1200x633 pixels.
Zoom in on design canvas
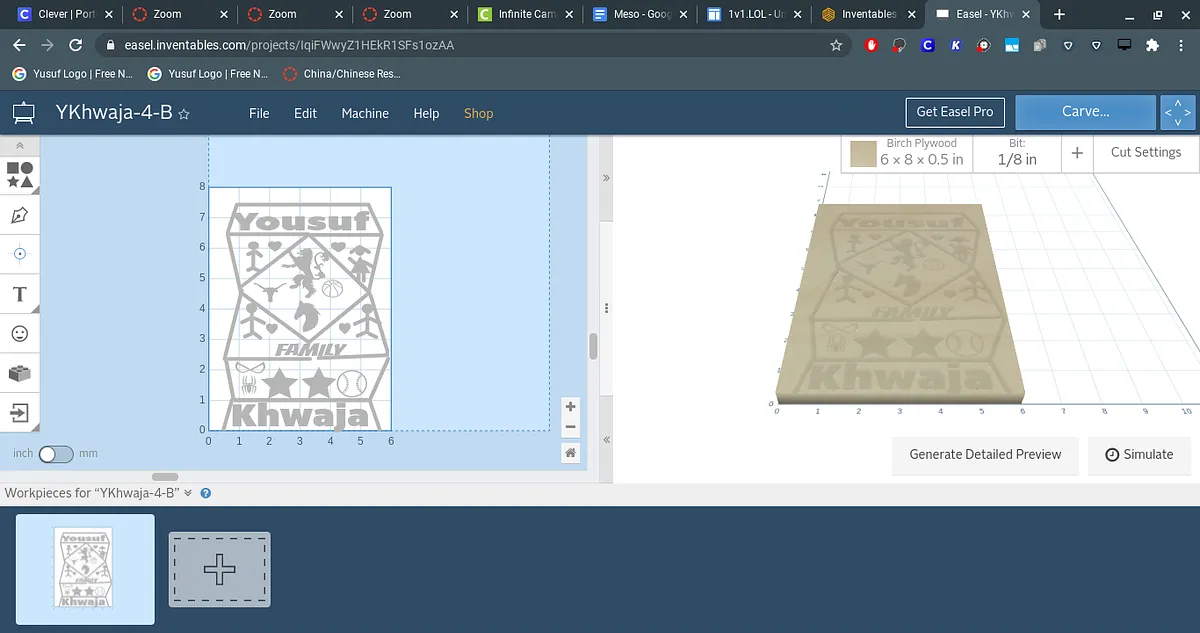570,406
